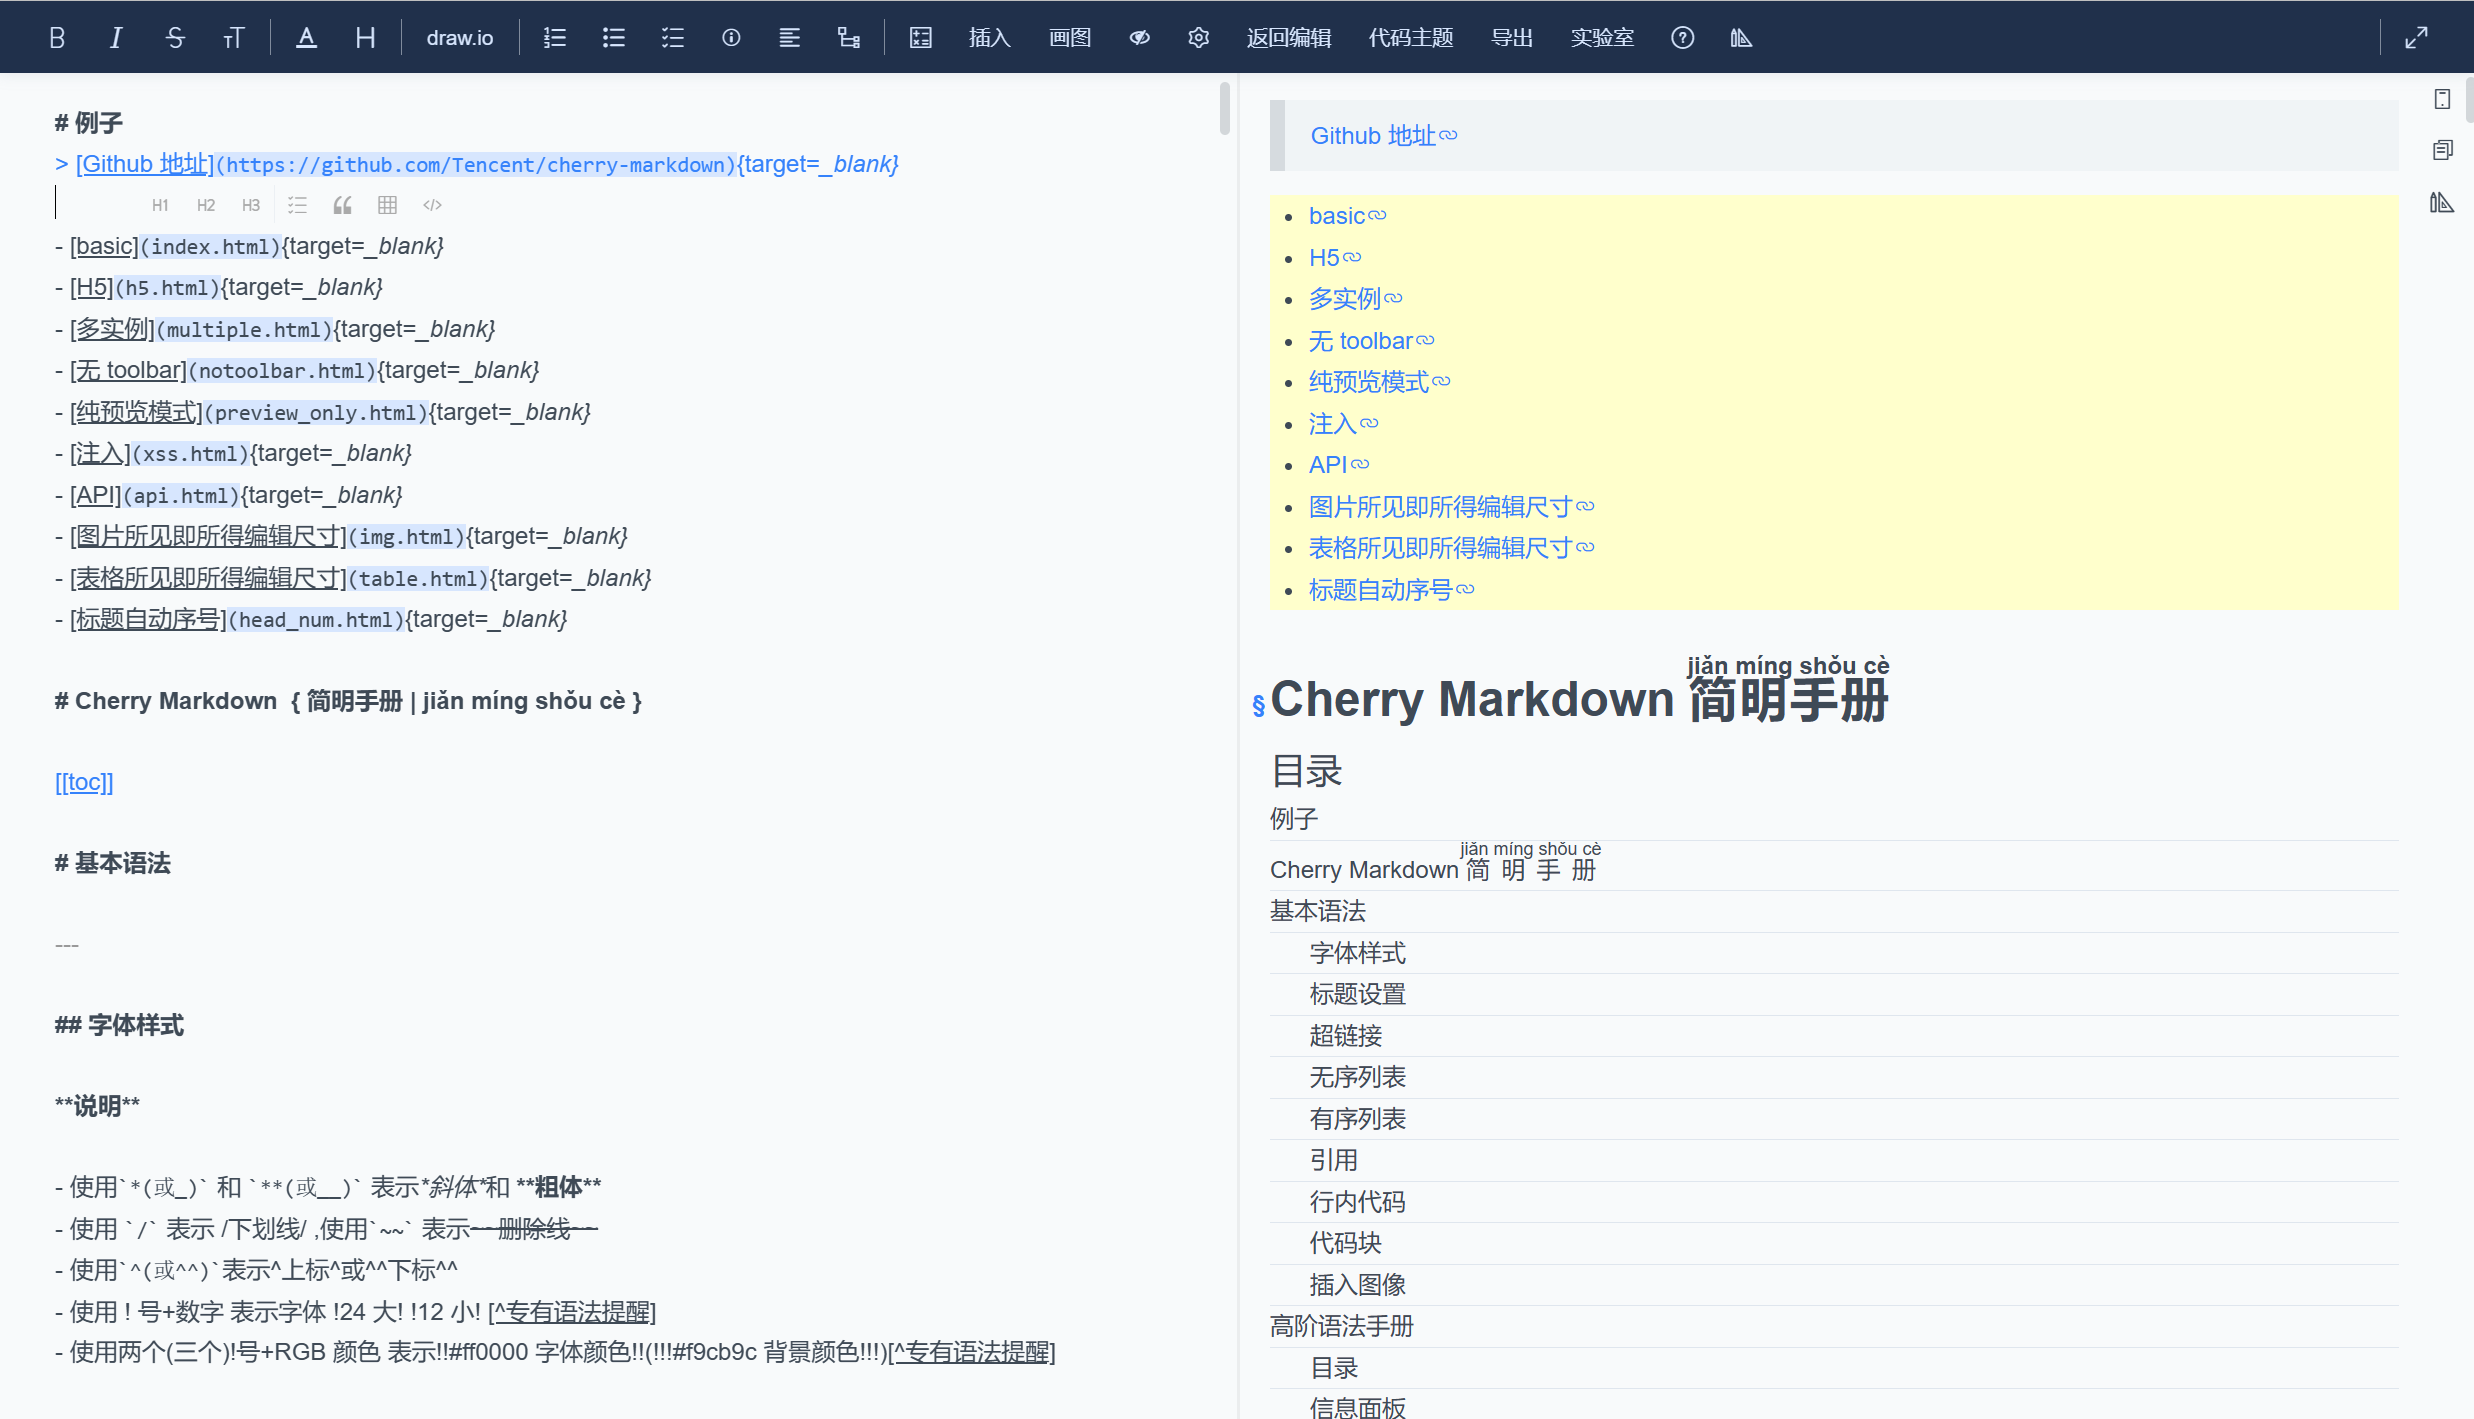Image resolution: width=2474 pixels, height=1419 pixels.
Task: Open the heading dropdown with the H icon
Action: click(x=365, y=37)
